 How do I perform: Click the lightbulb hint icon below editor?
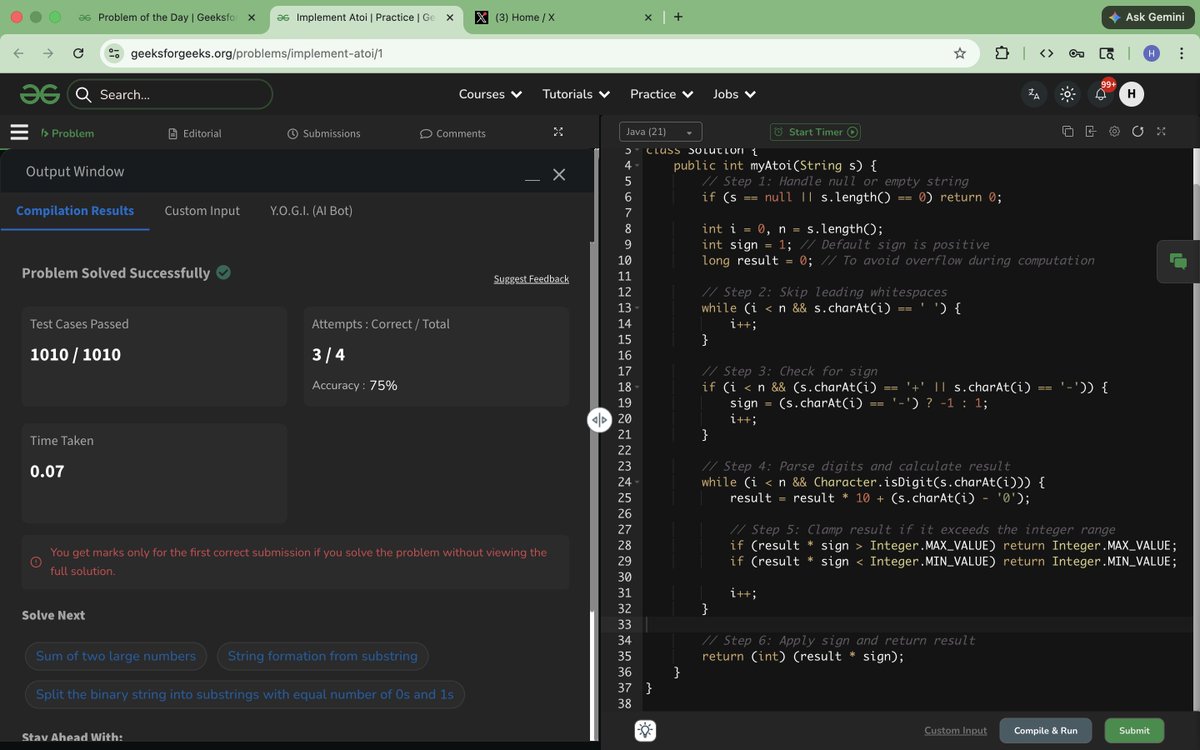click(x=645, y=731)
